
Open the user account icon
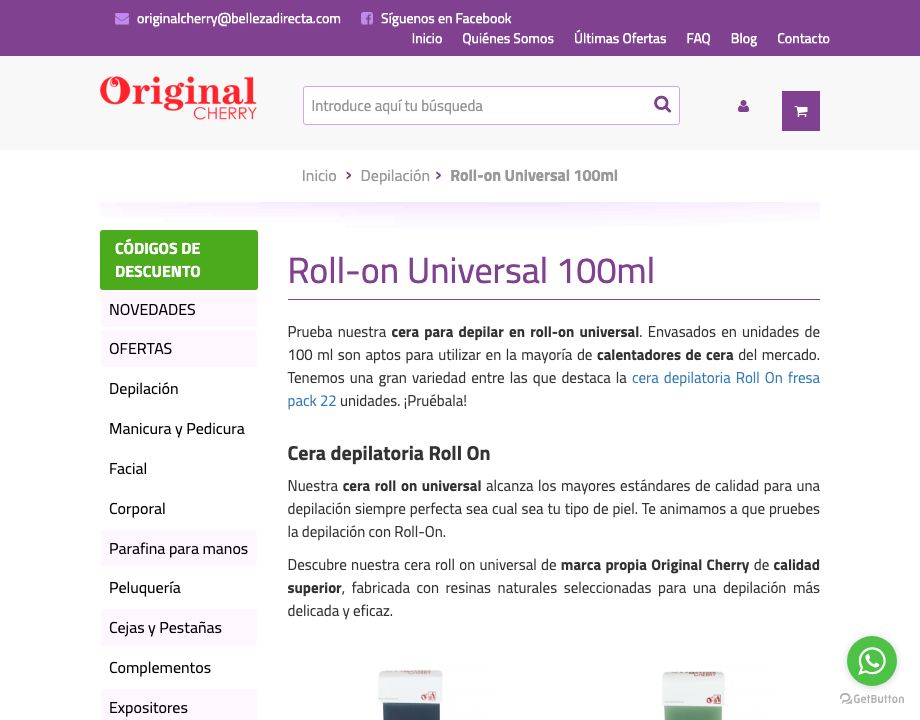[743, 106]
